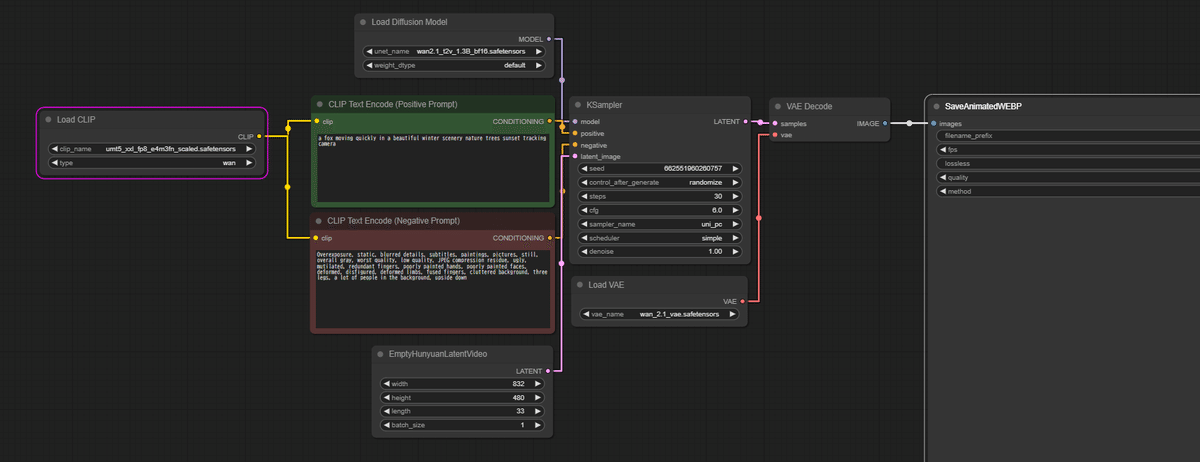Decrease seed using its left arrow
The width and height of the screenshot is (1200, 462).
click(585, 169)
